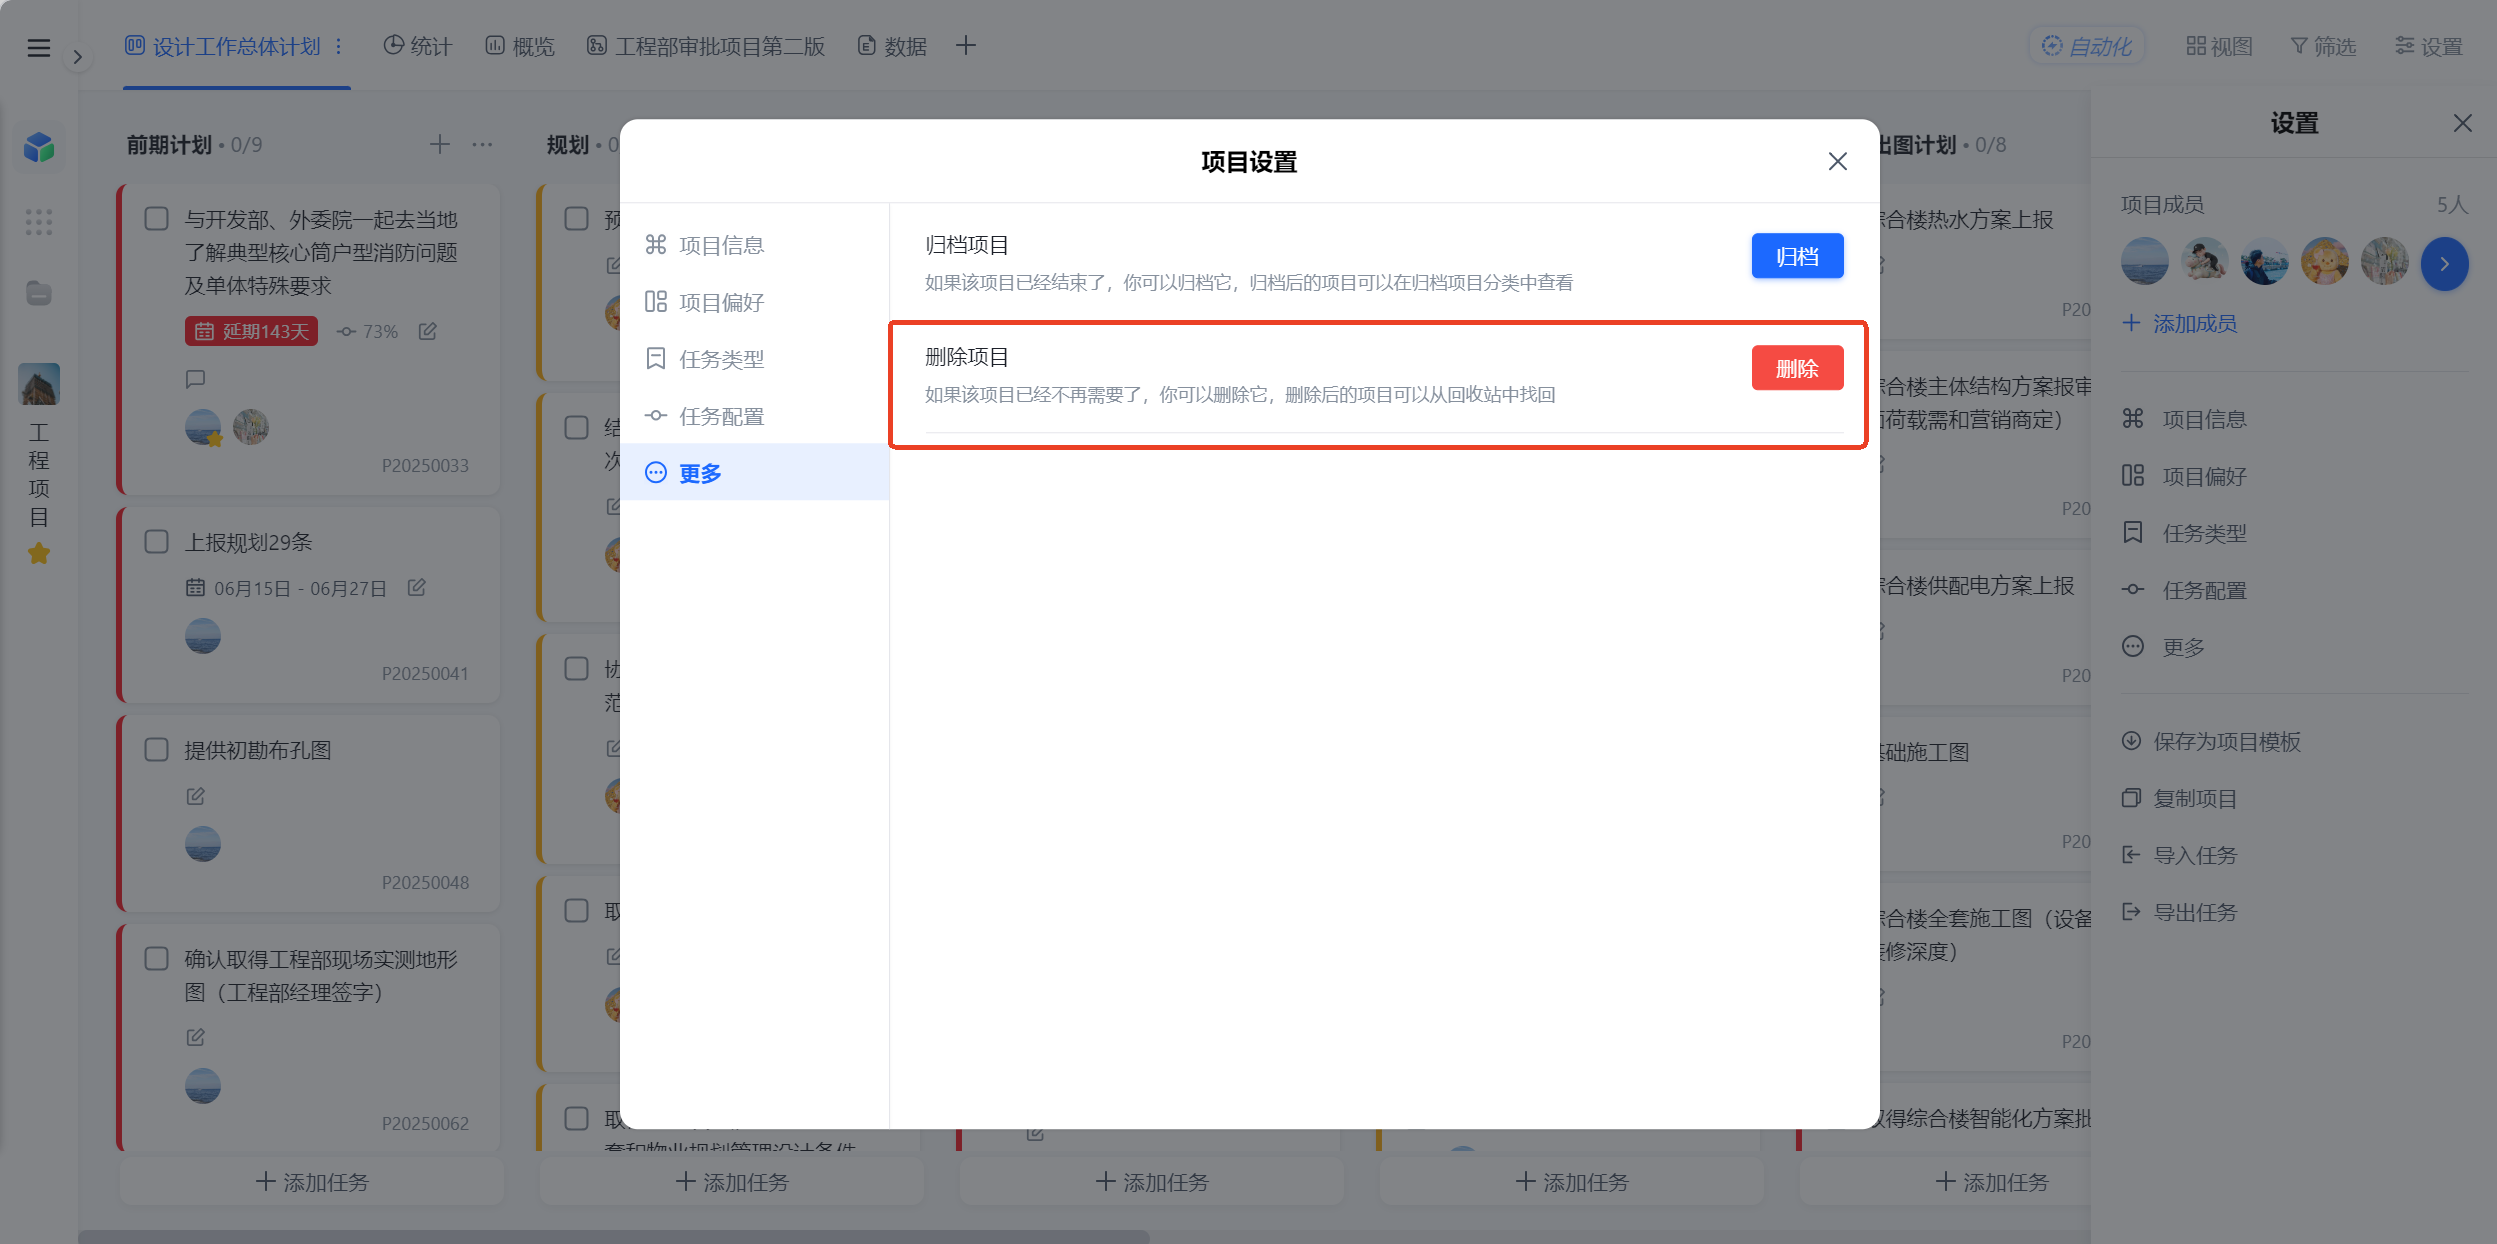2497x1244 pixels.
Task: Click date range 06月15日 - 06月27日
Action: pos(286,588)
